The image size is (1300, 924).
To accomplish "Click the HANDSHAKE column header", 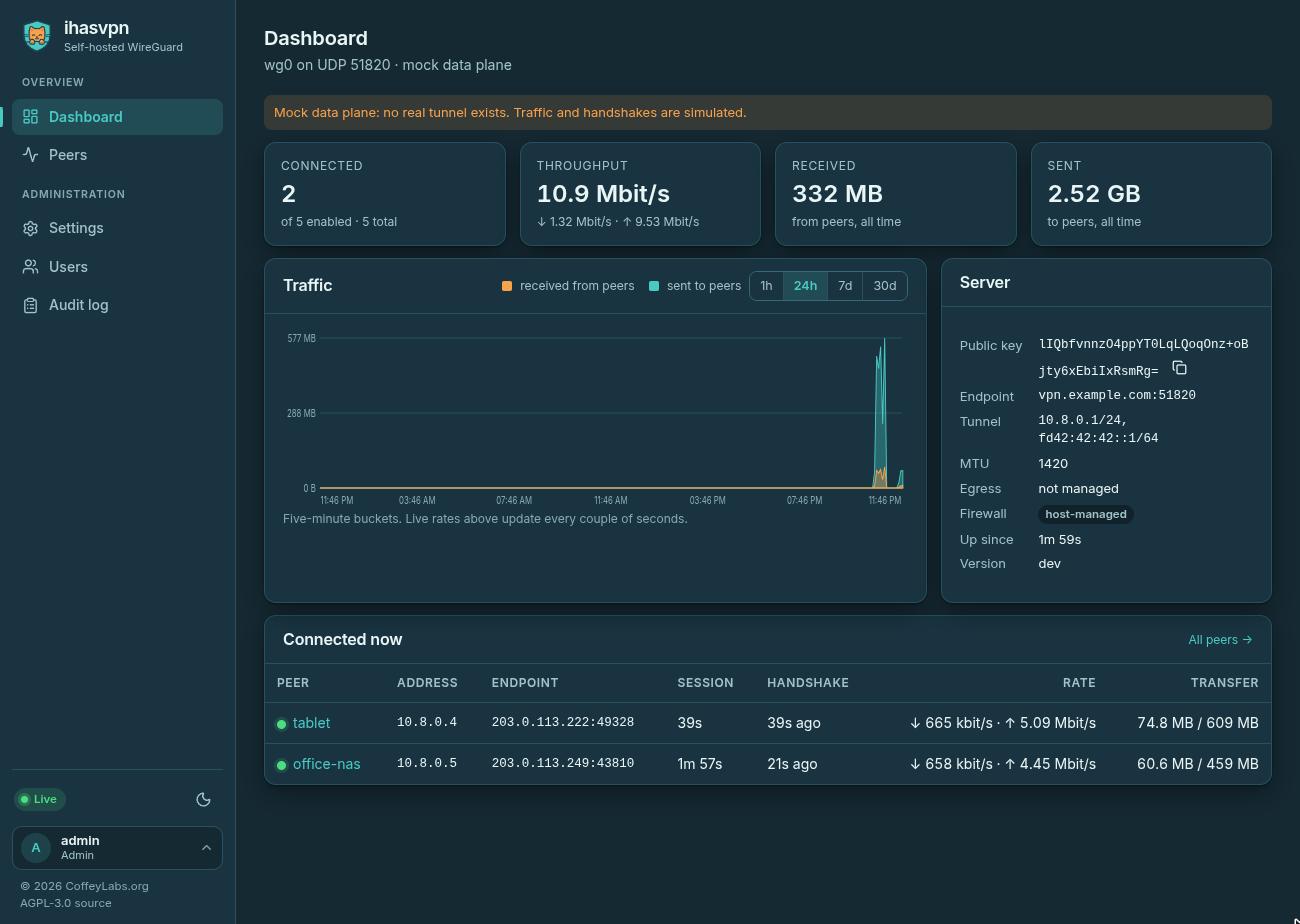I will (808, 683).
